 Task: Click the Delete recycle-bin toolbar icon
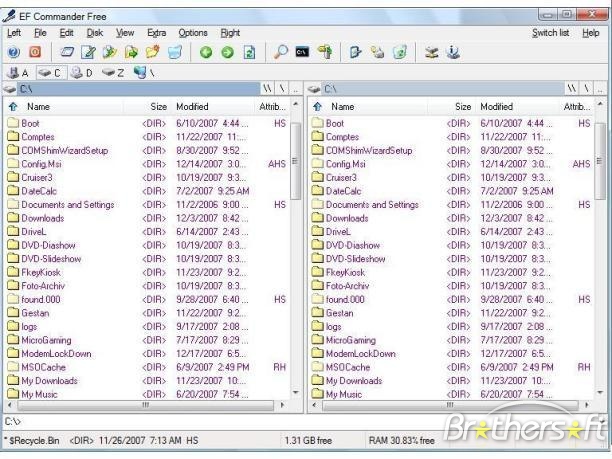pos(175,52)
